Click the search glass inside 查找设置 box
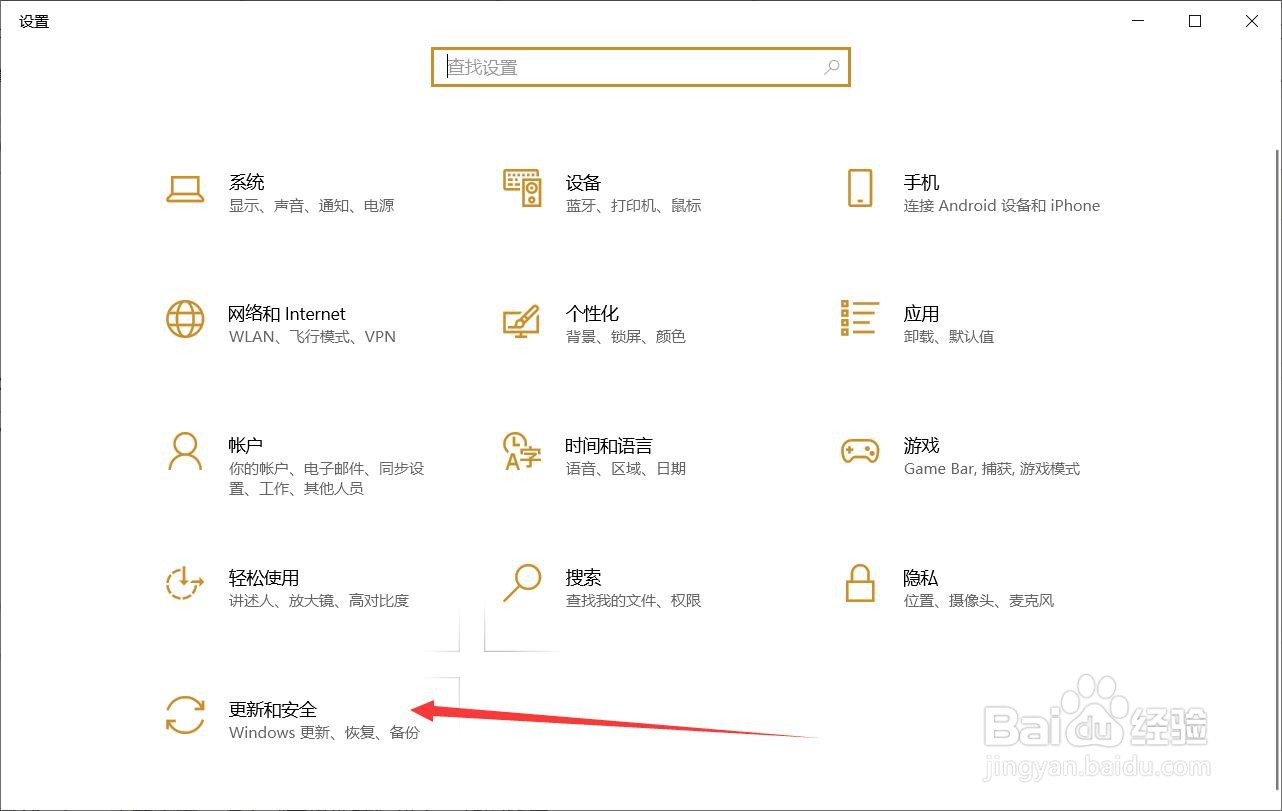1282x811 pixels. click(x=832, y=67)
